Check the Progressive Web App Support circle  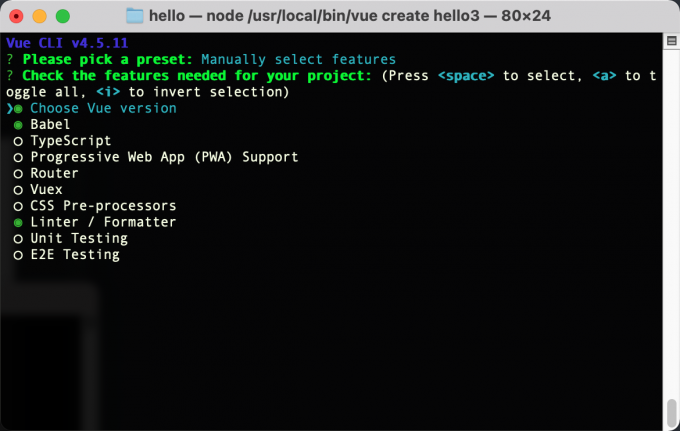pyautogui.click(x=18, y=158)
